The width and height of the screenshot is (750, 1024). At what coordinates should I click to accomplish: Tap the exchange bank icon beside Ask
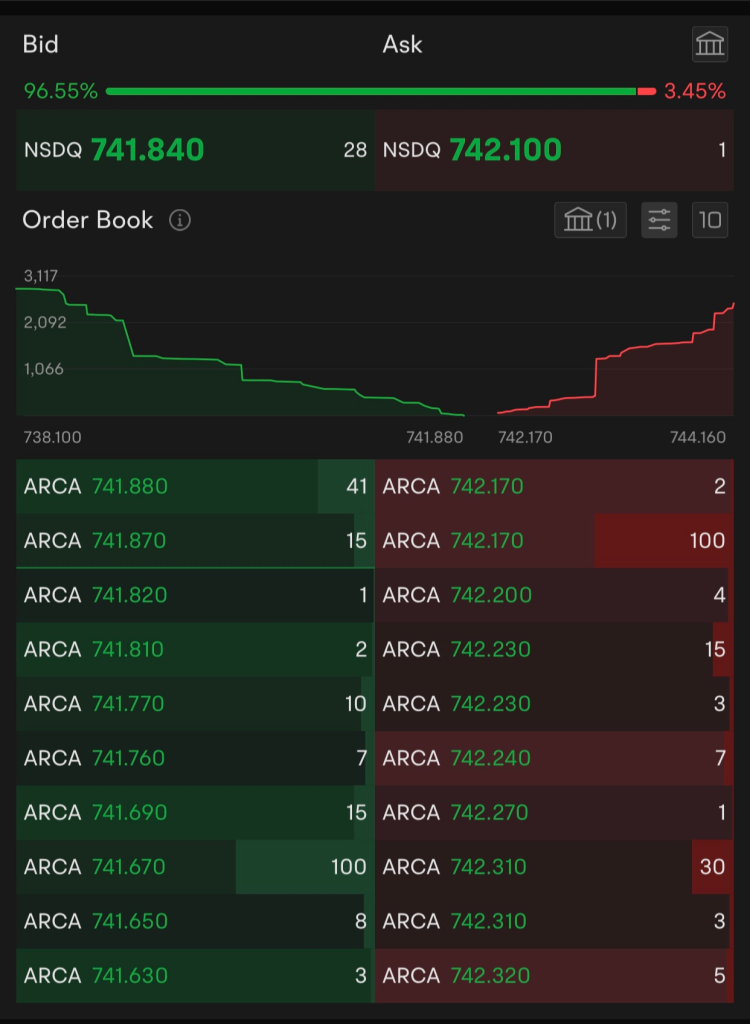pos(709,44)
